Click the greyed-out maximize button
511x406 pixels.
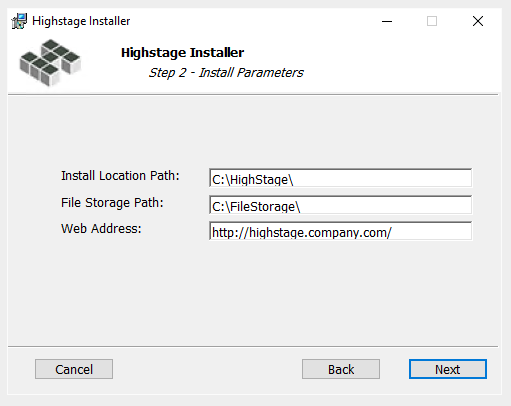pyautogui.click(x=432, y=21)
